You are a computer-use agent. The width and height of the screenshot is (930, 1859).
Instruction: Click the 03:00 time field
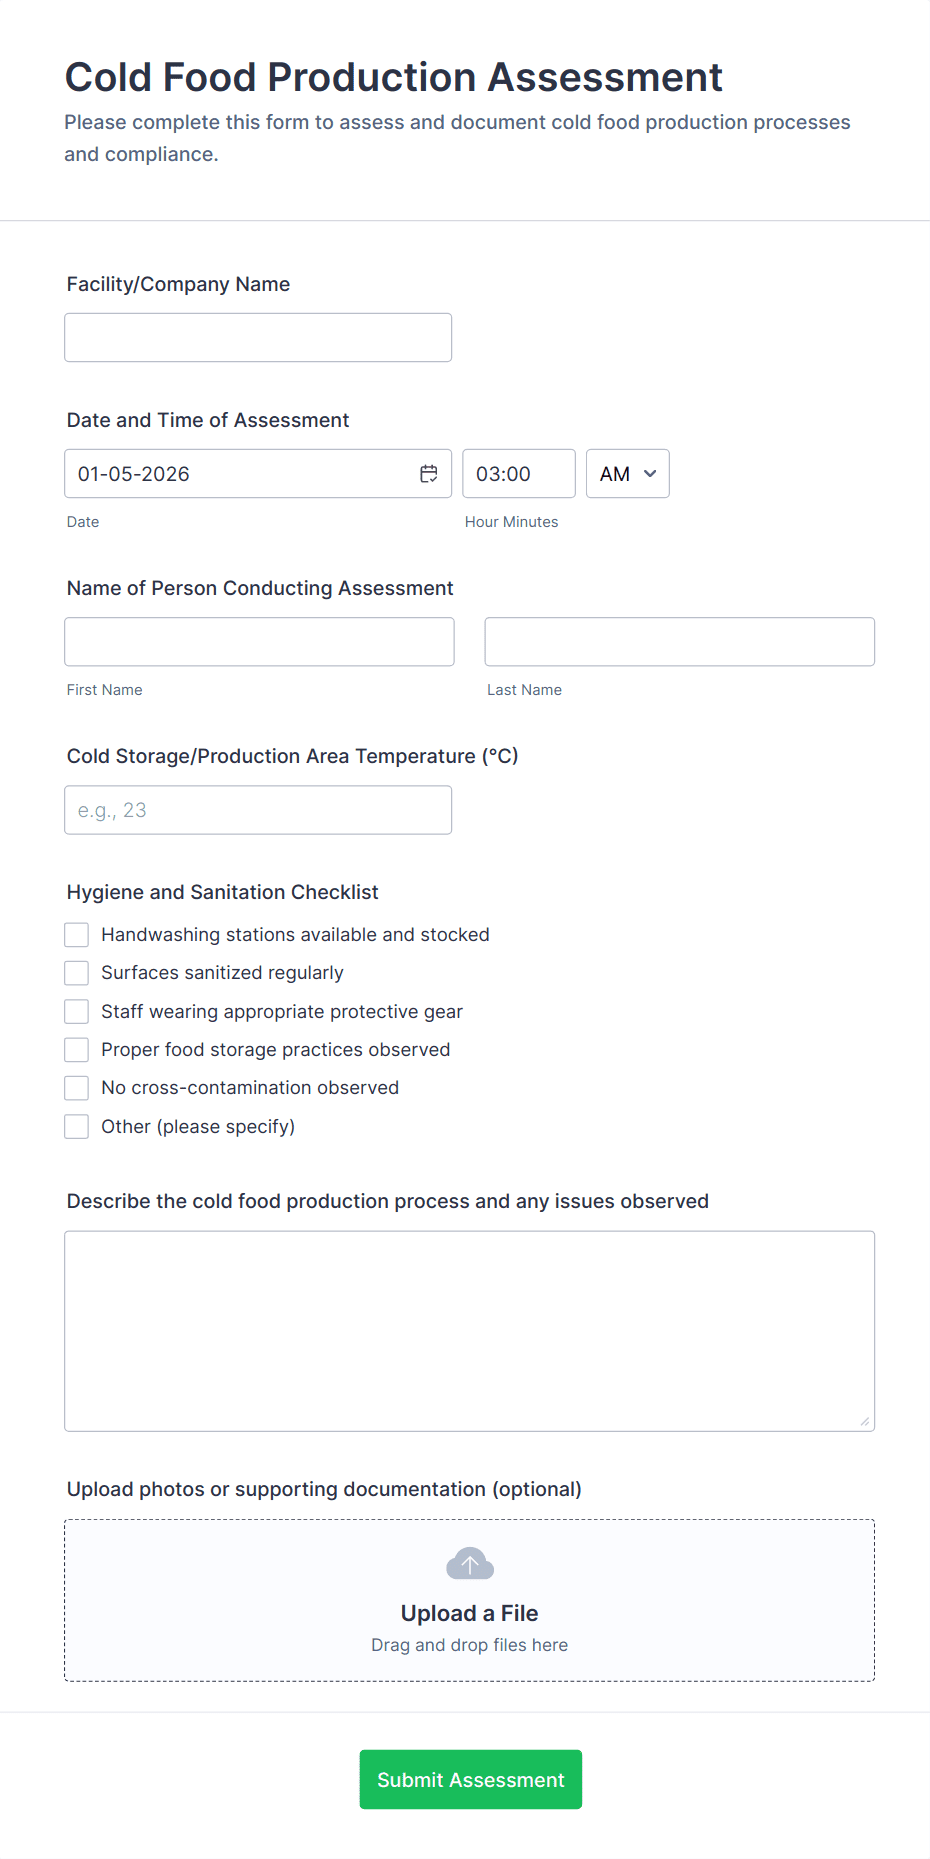(518, 473)
